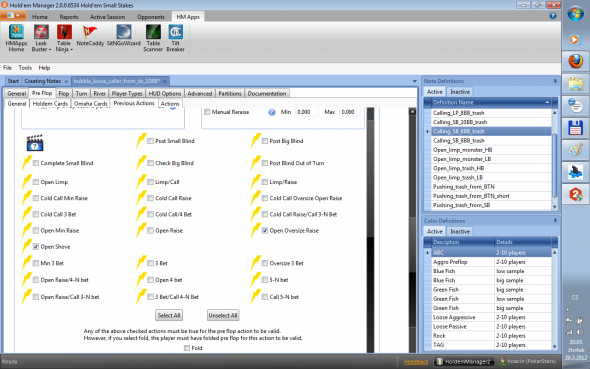This screenshot has width=590, height=369.
Task: Click the ribbon help question icon
Action: click(553, 16)
